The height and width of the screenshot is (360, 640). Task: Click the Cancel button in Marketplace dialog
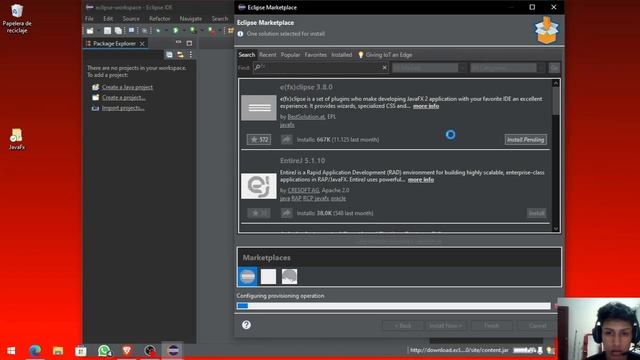(538, 325)
